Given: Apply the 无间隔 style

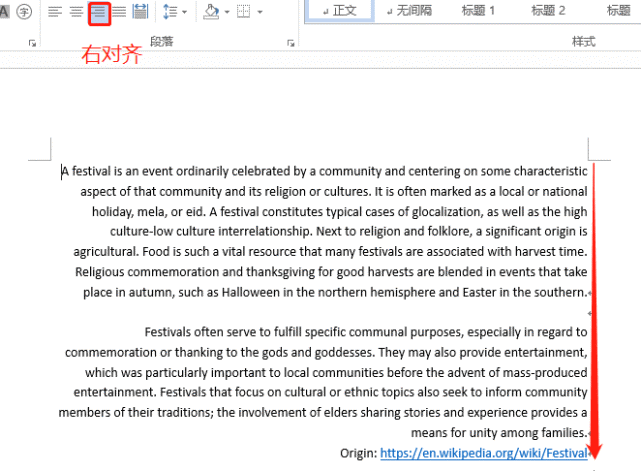Looking at the screenshot, I should pos(410,11).
